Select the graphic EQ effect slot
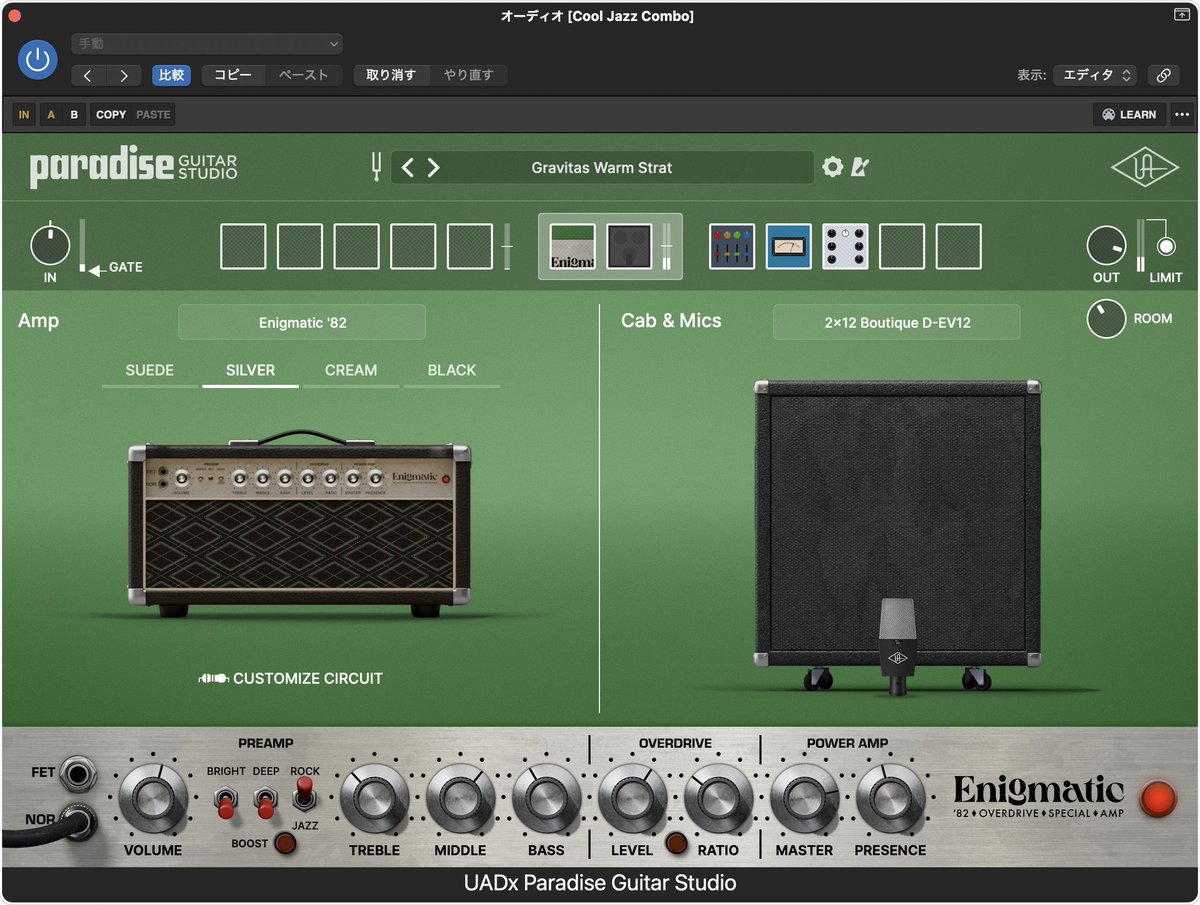Image resolution: width=1200 pixels, height=905 pixels. click(732, 246)
